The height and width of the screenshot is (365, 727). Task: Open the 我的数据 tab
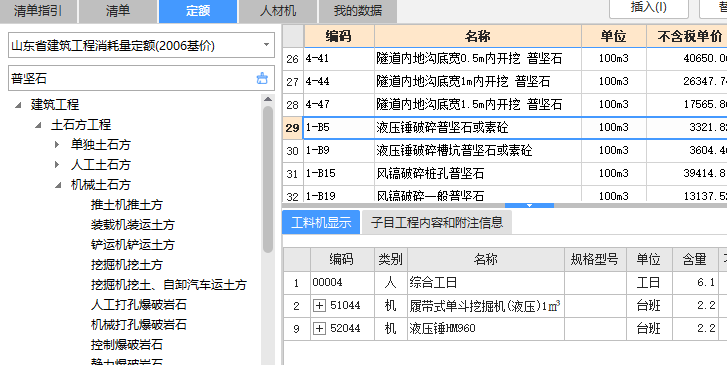(357, 11)
